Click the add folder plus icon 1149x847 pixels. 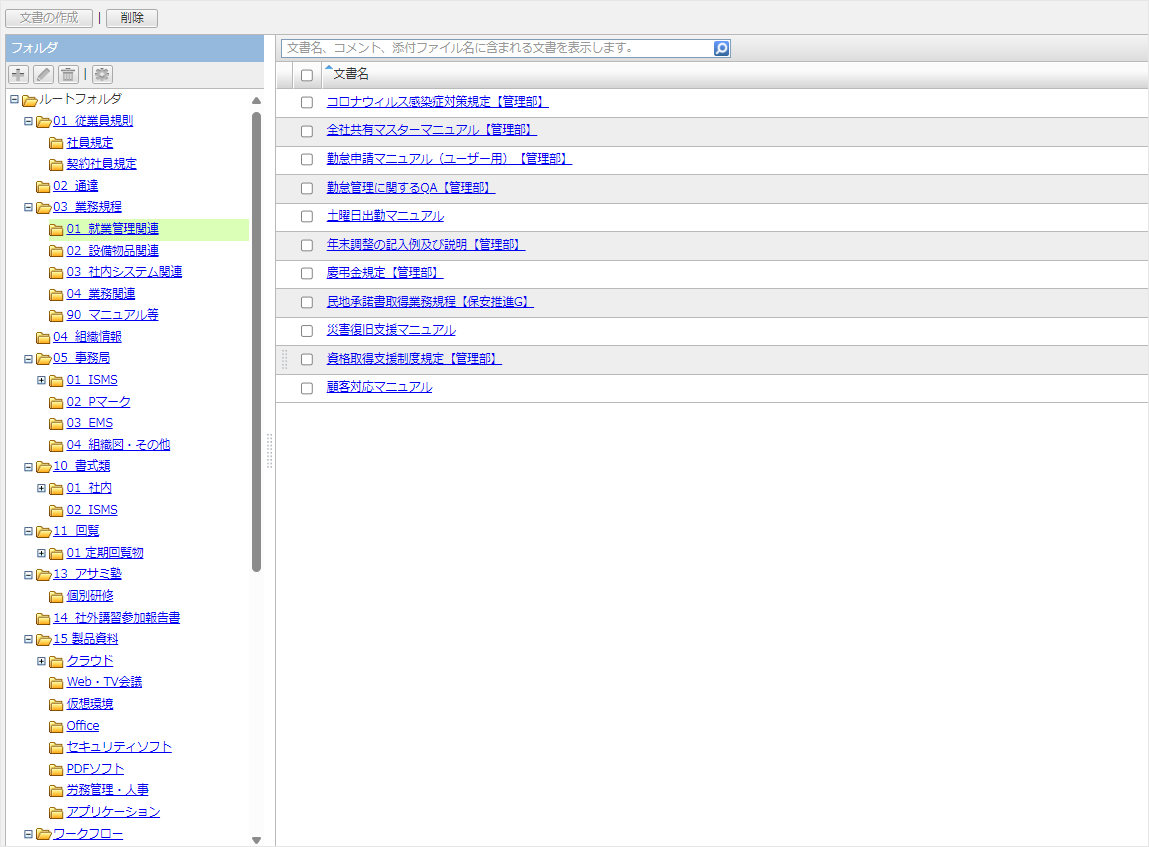(x=18, y=74)
